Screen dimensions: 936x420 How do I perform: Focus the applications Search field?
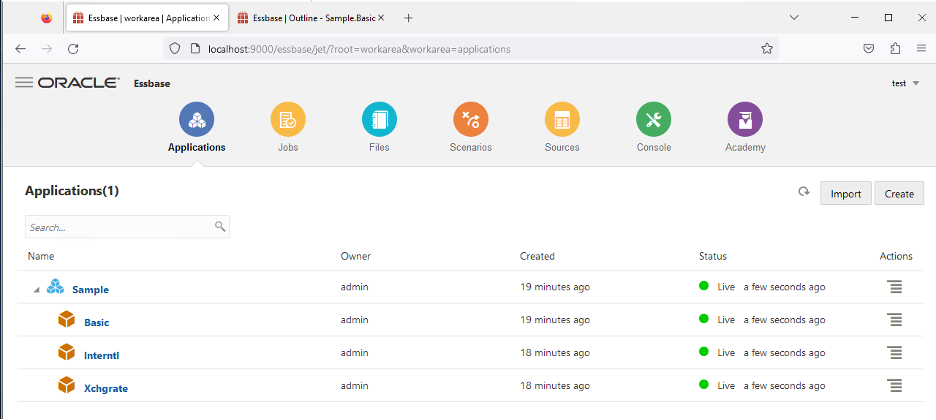127,227
